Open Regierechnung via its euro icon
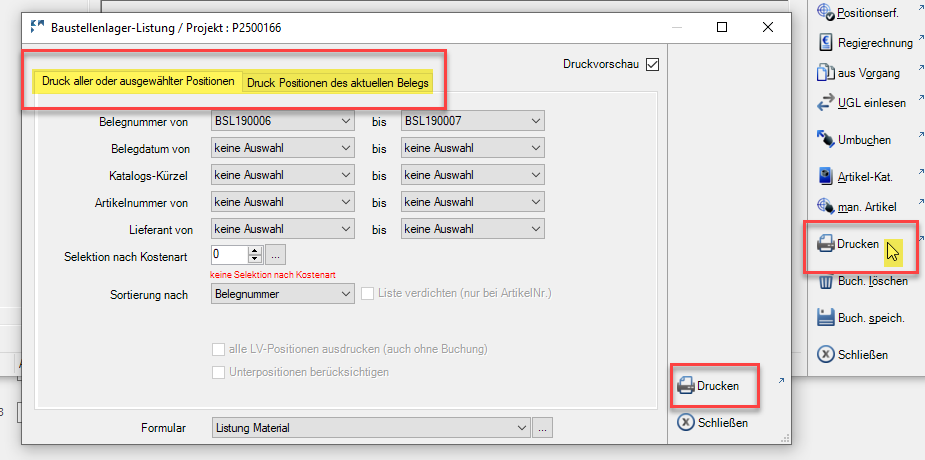This screenshot has height=460, width=925. 826,42
